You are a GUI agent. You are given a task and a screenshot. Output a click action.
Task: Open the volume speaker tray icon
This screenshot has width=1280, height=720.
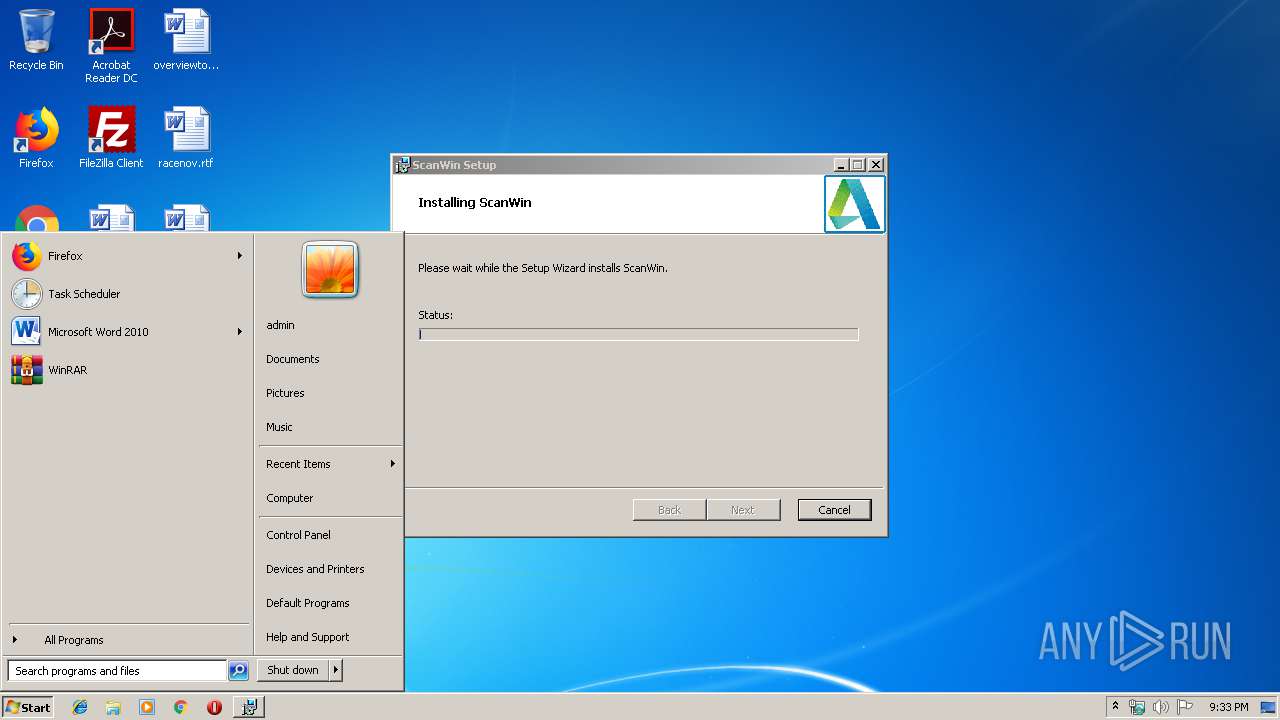(1160, 707)
